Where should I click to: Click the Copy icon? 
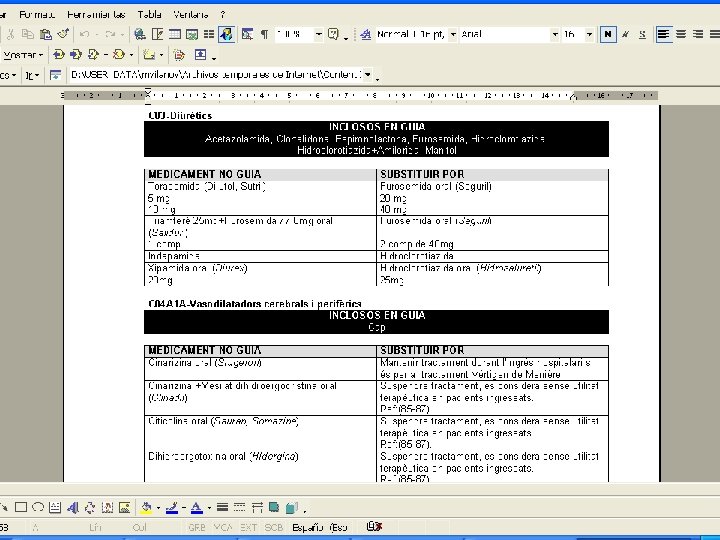[28, 34]
